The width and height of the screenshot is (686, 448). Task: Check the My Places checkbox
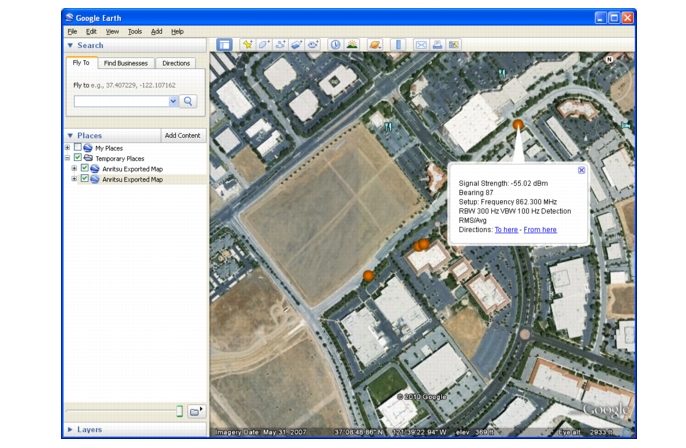click(x=78, y=148)
